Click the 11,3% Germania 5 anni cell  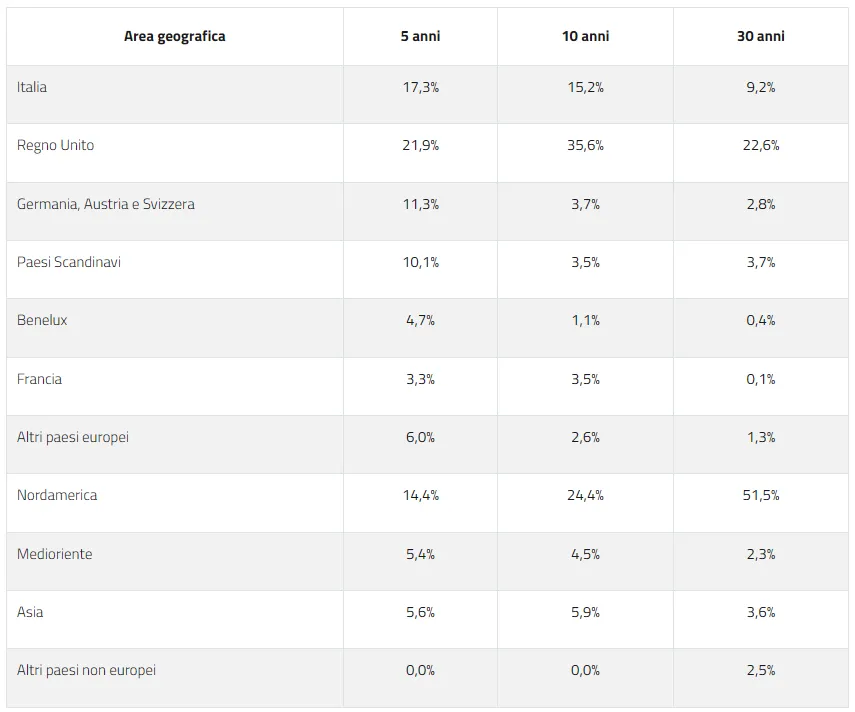pos(420,204)
